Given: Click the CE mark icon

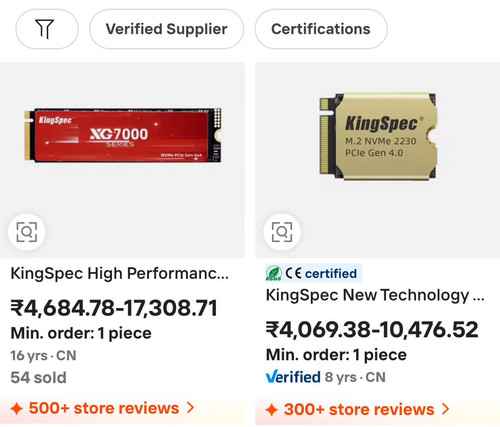Looking at the screenshot, I should coord(293,273).
